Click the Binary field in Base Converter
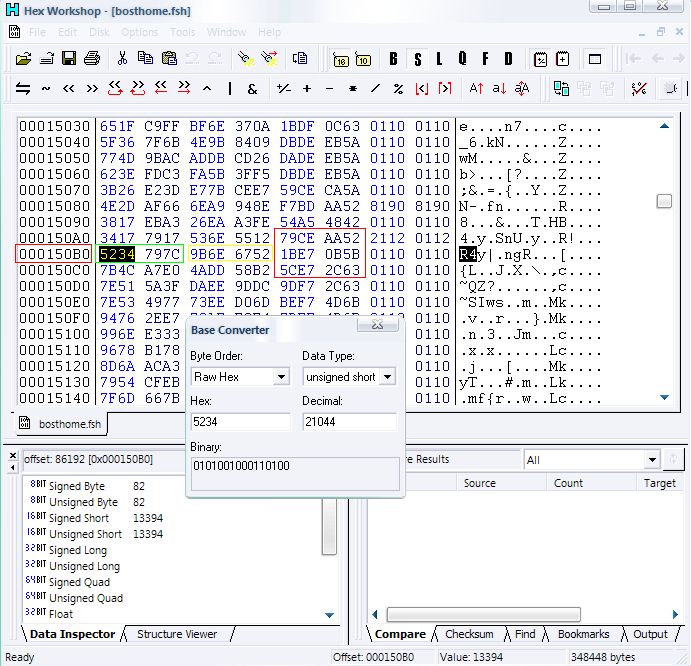Viewport: 691px width, 666px height. pos(295,473)
